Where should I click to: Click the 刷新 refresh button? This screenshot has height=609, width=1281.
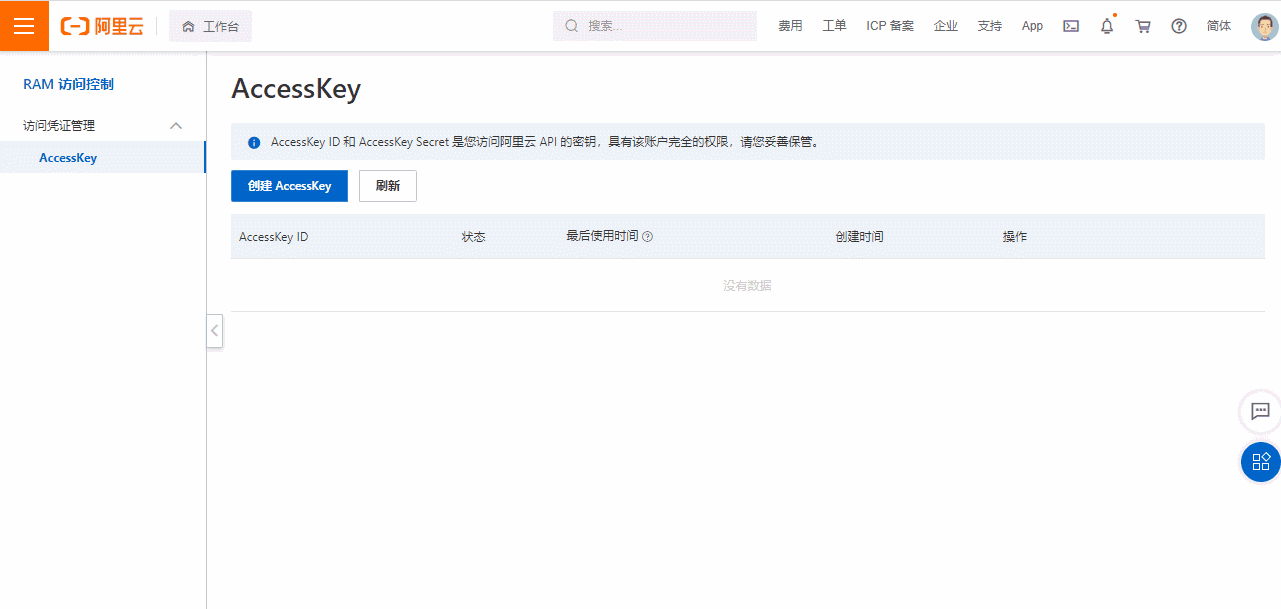[x=387, y=186]
